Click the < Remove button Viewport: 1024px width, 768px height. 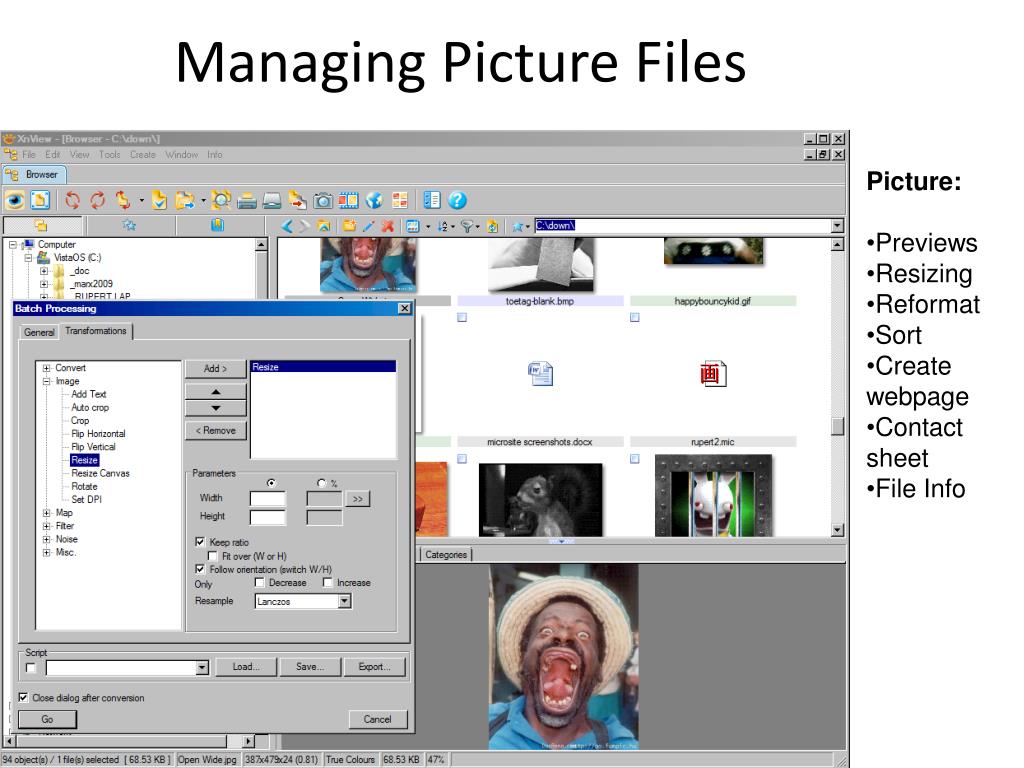tap(216, 431)
